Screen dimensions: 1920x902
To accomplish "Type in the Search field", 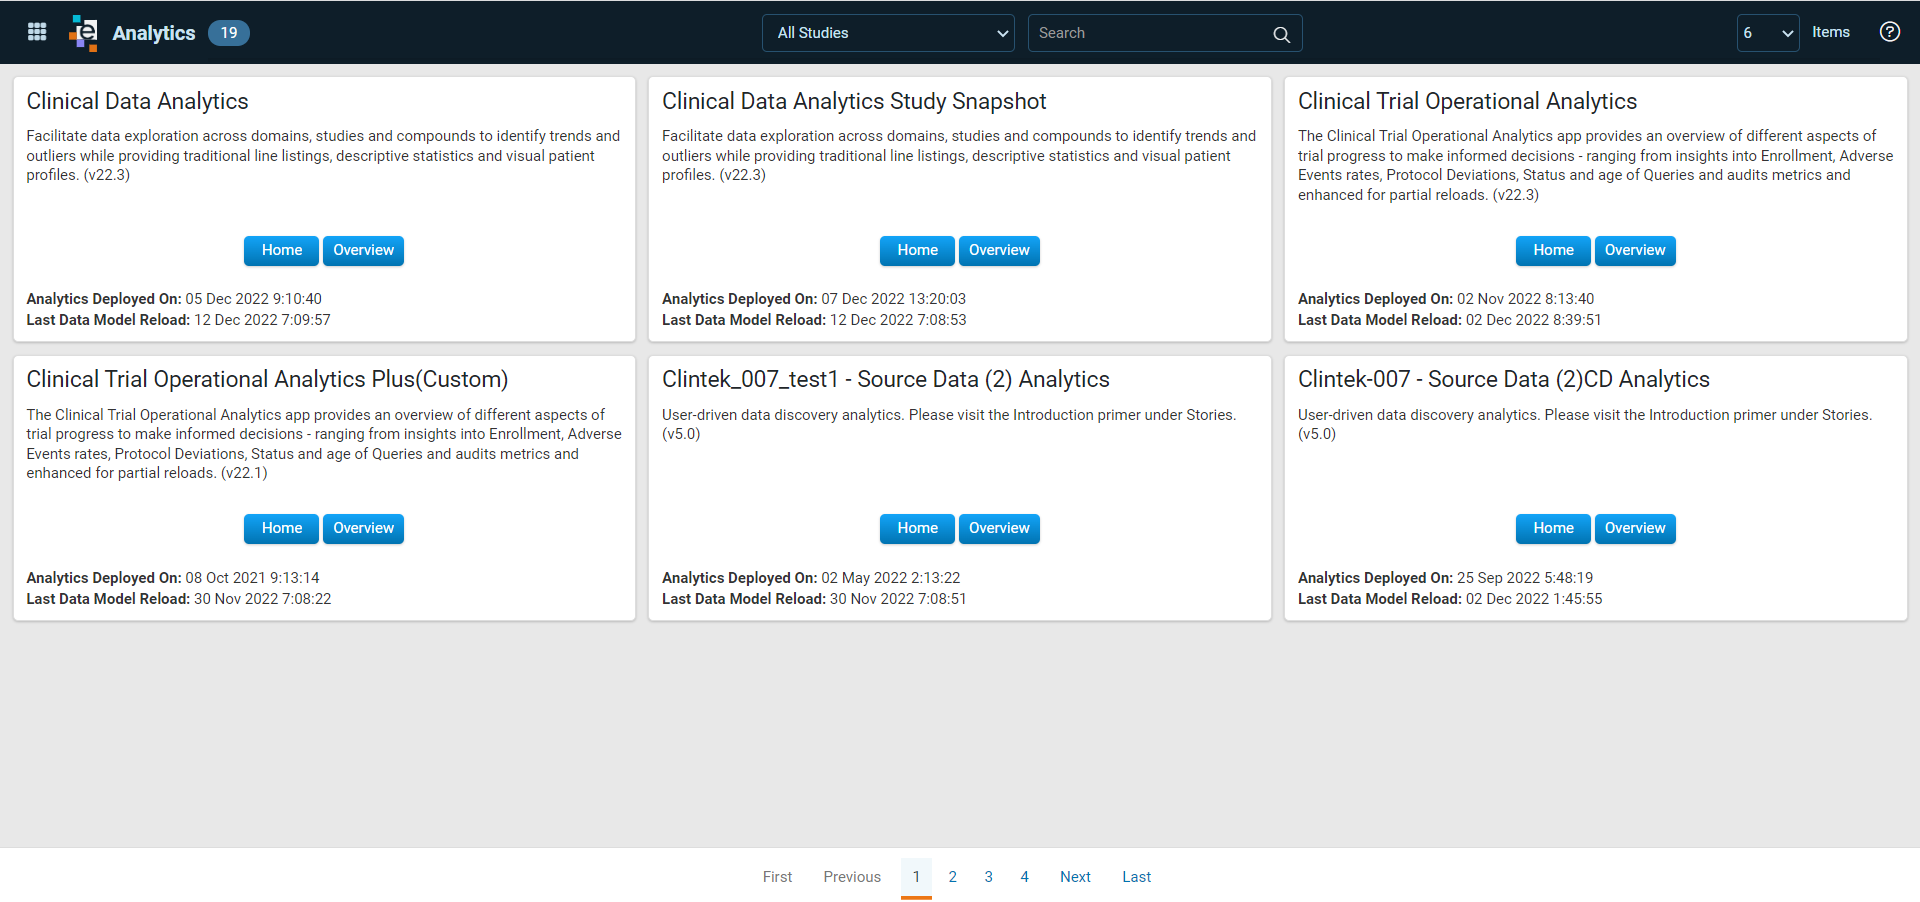I will [1150, 33].
